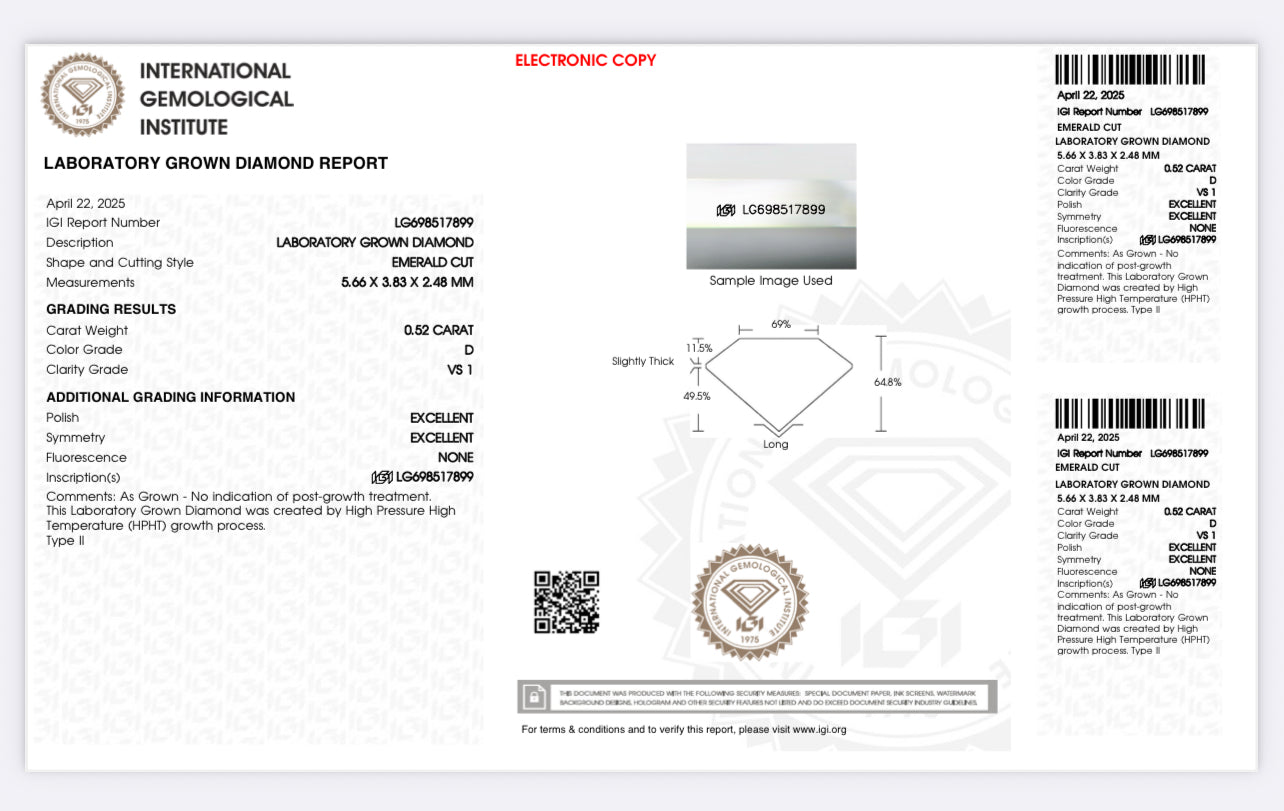Click the Color Grade D under GRADING RESULTS
Viewport: 1284px width, 811px height.
469,350
